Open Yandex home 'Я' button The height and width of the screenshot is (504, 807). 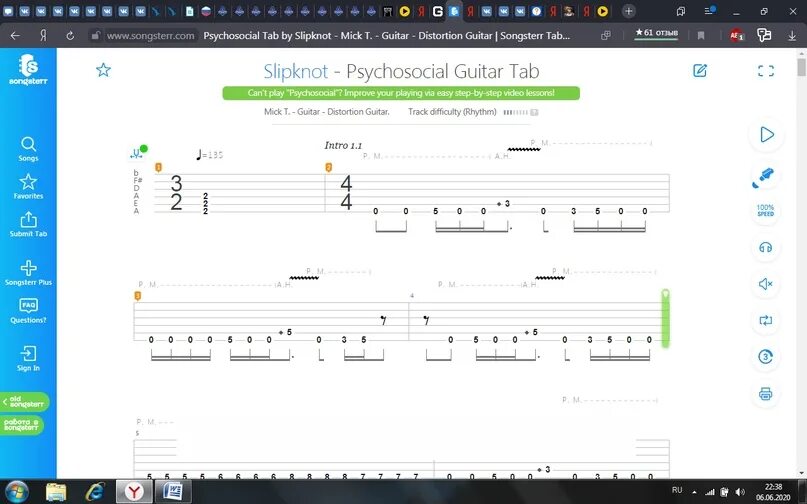(x=43, y=36)
